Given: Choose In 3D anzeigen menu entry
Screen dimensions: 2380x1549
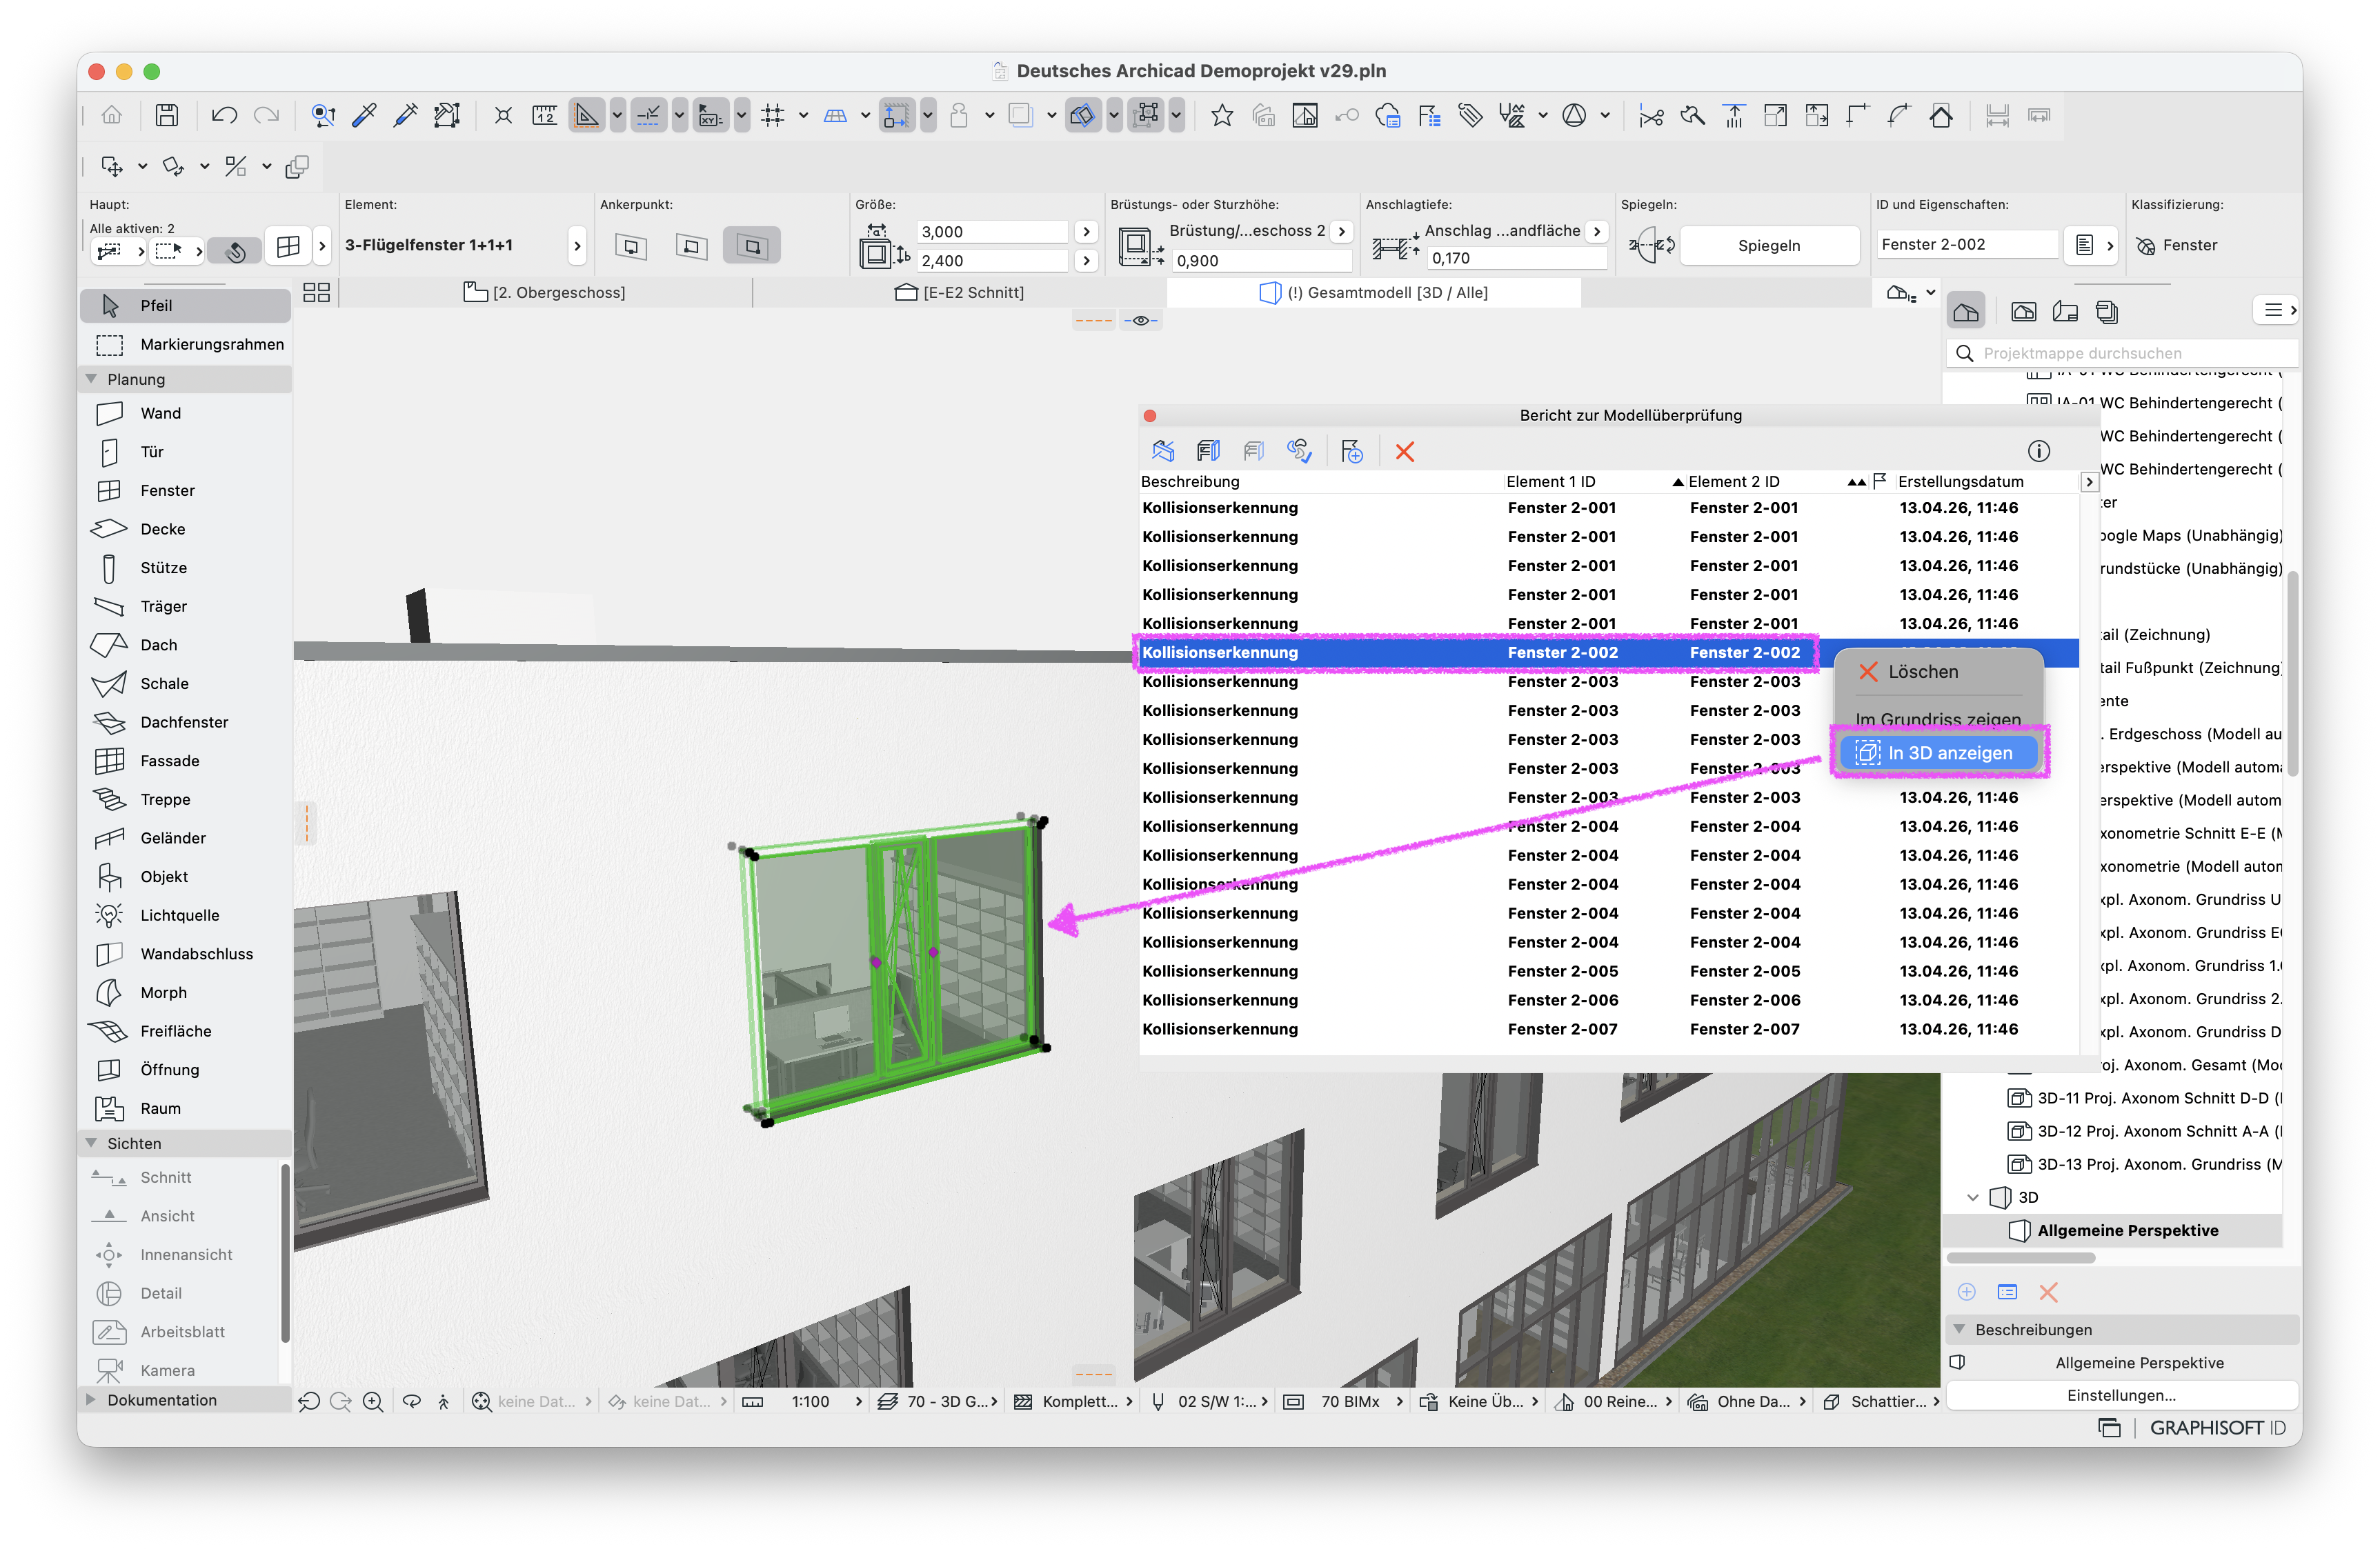Looking at the screenshot, I should pyautogui.click(x=1938, y=753).
